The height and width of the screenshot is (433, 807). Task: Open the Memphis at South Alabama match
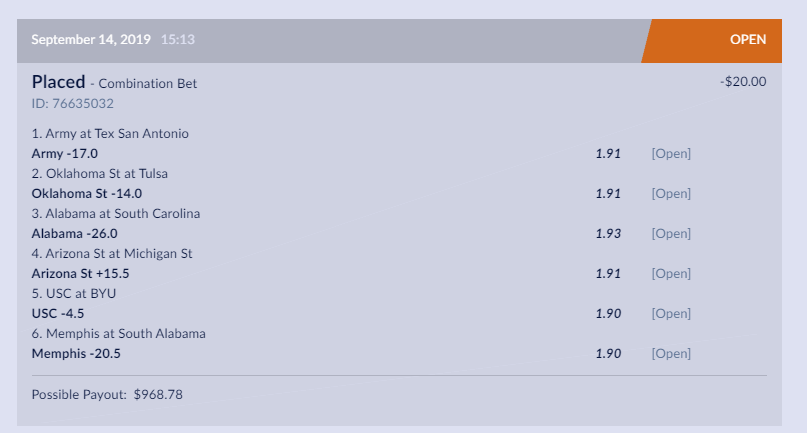click(120, 333)
